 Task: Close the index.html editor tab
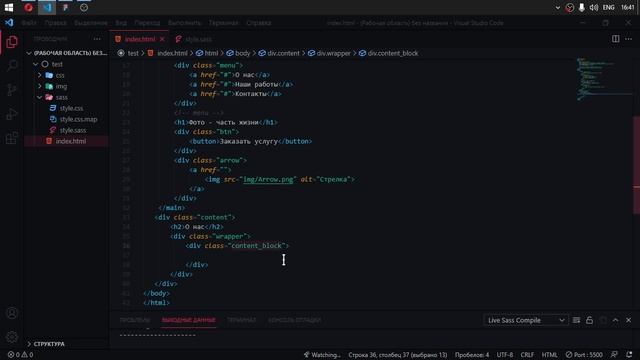pyautogui.click(x=162, y=39)
